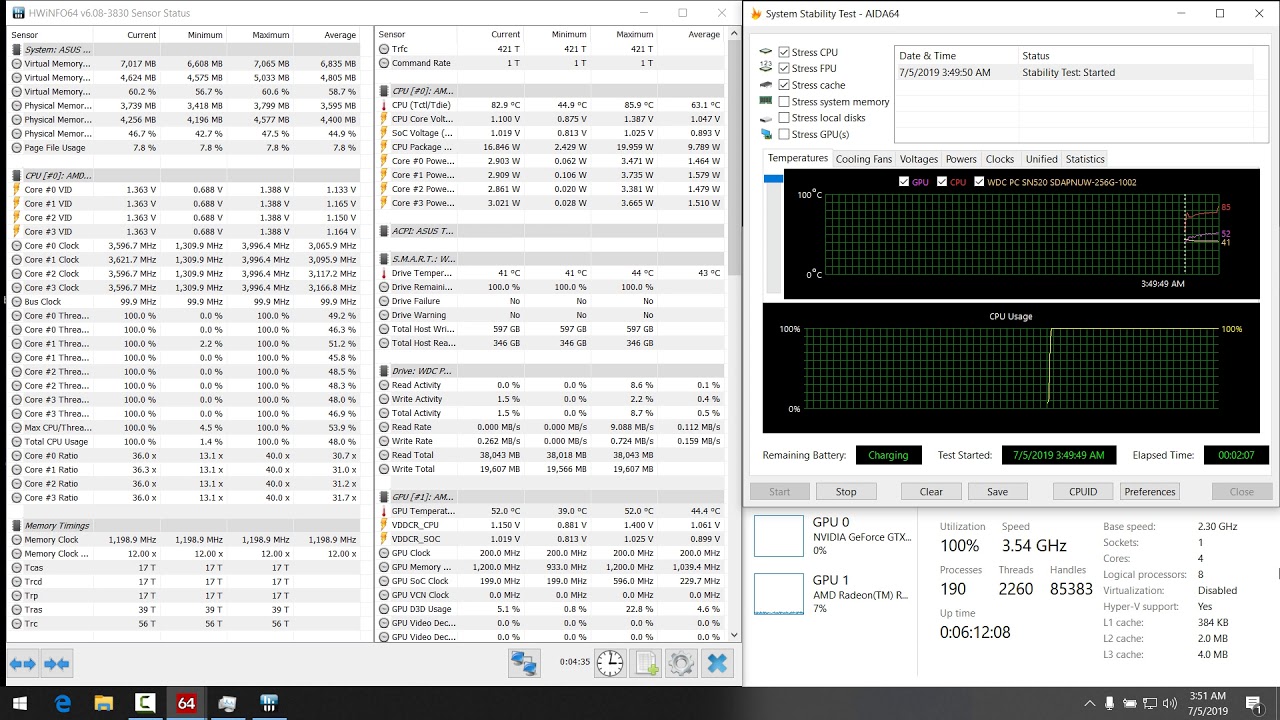The image size is (1280, 720).
Task: Click the HWiNFO64 icon in the sensor window title bar
Action: [18, 13]
